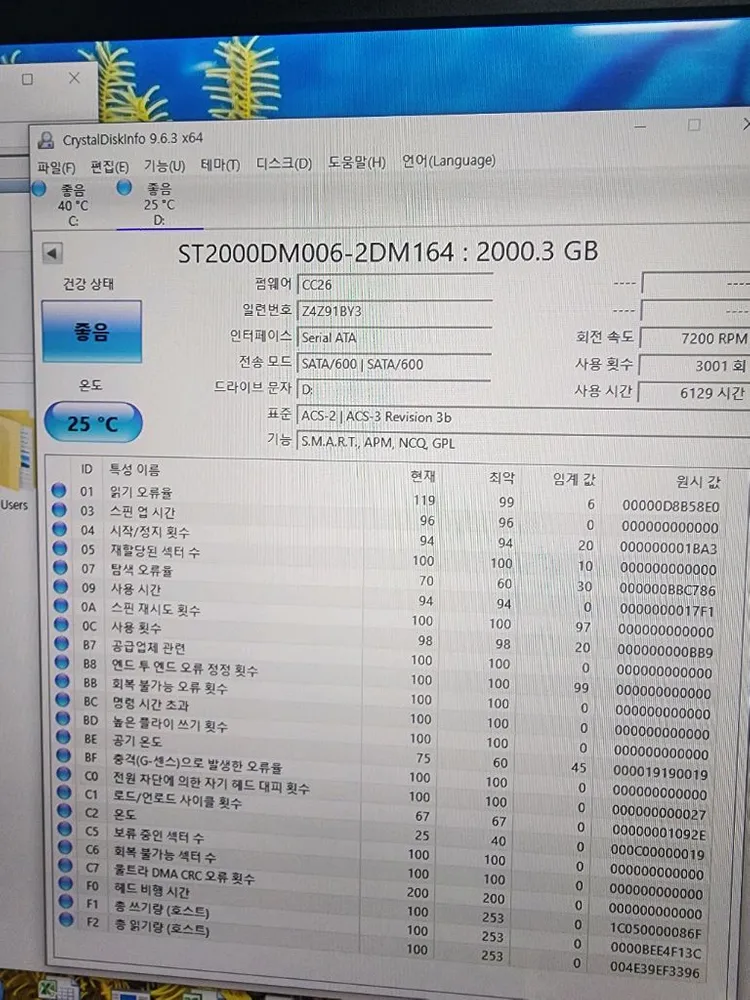The height and width of the screenshot is (1000, 750).
Task: Click the features field S.M.A.R.T., APM, NCQ
Action: [x=523, y=443]
